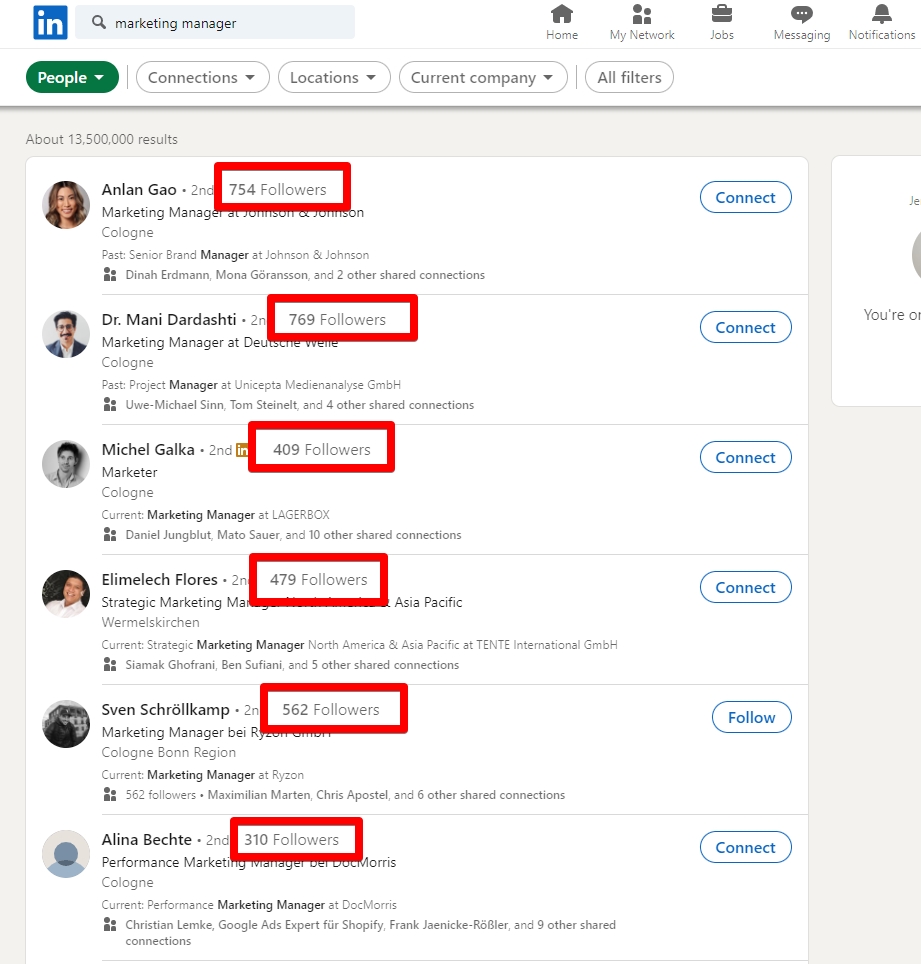Screen dimensions: 921x964
Task: Click shared connections icon under Michel Galka
Action: [x=110, y=534]
